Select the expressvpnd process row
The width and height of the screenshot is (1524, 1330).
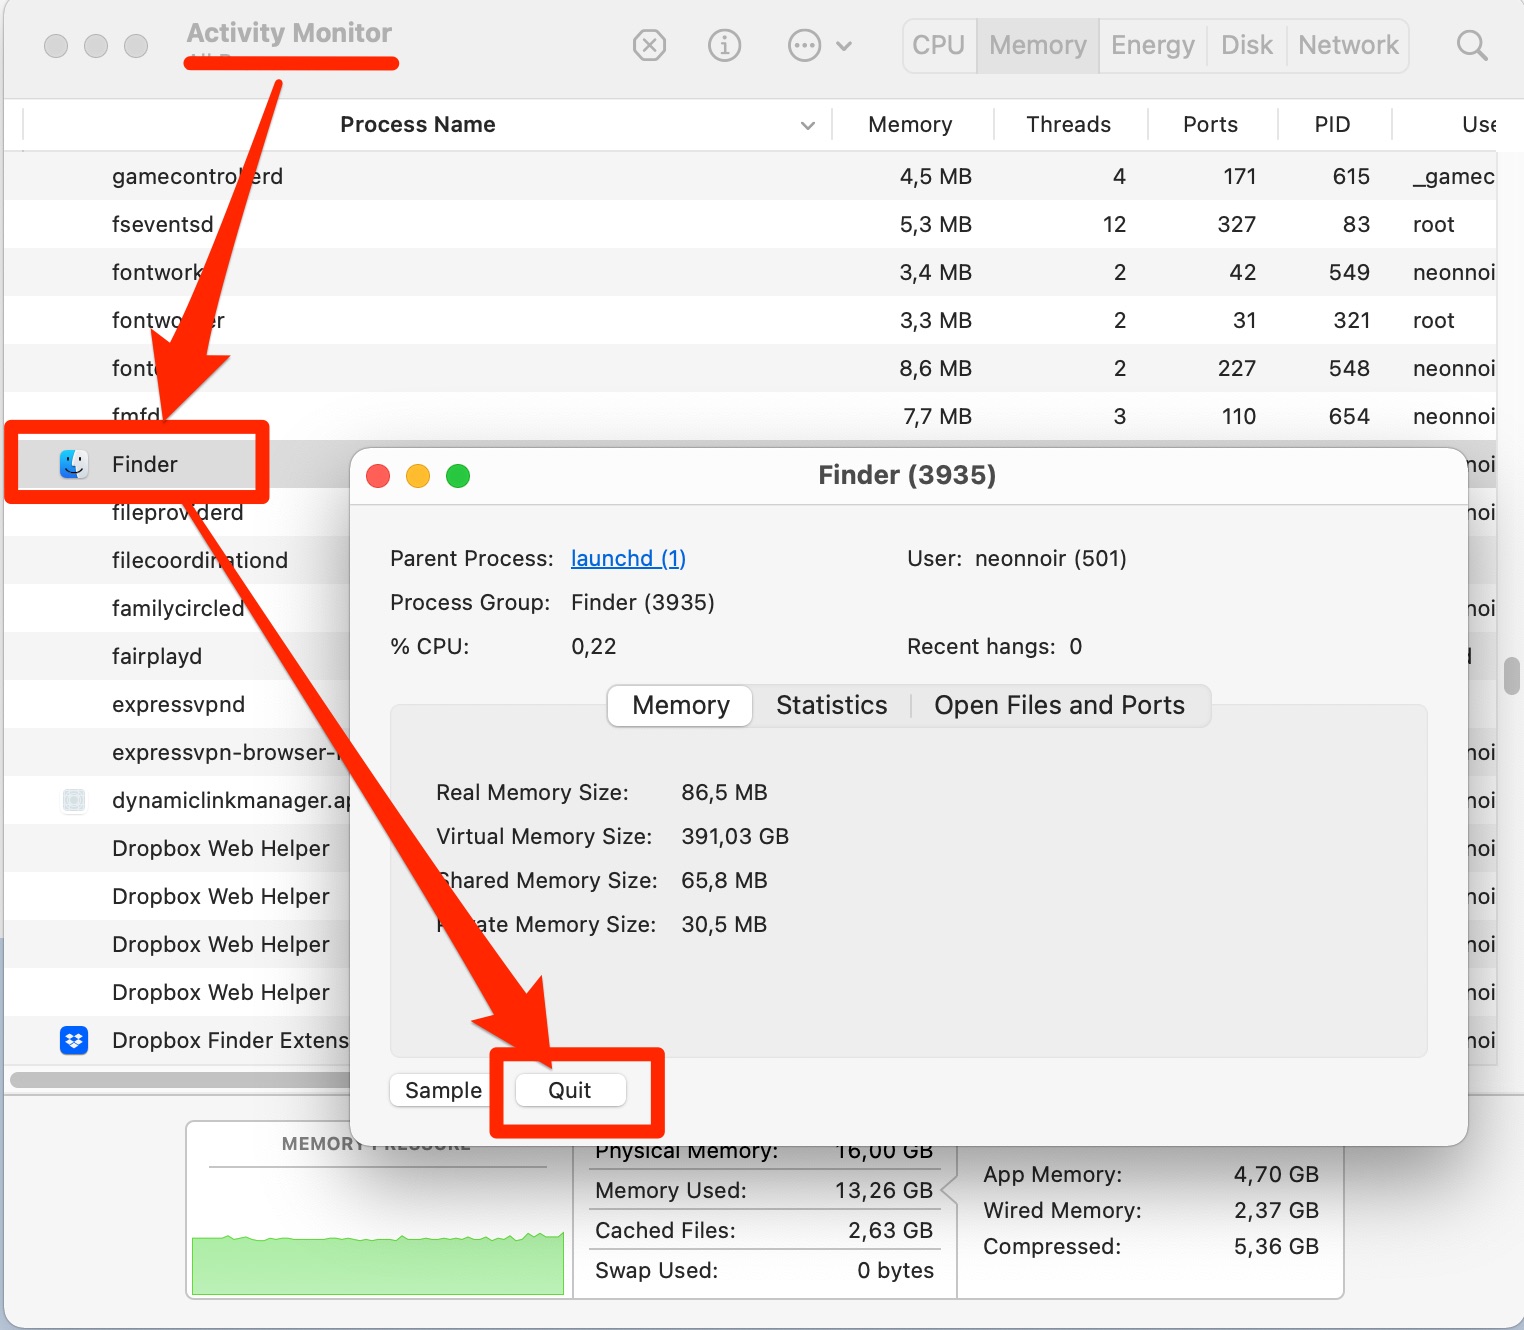point(178,704)
